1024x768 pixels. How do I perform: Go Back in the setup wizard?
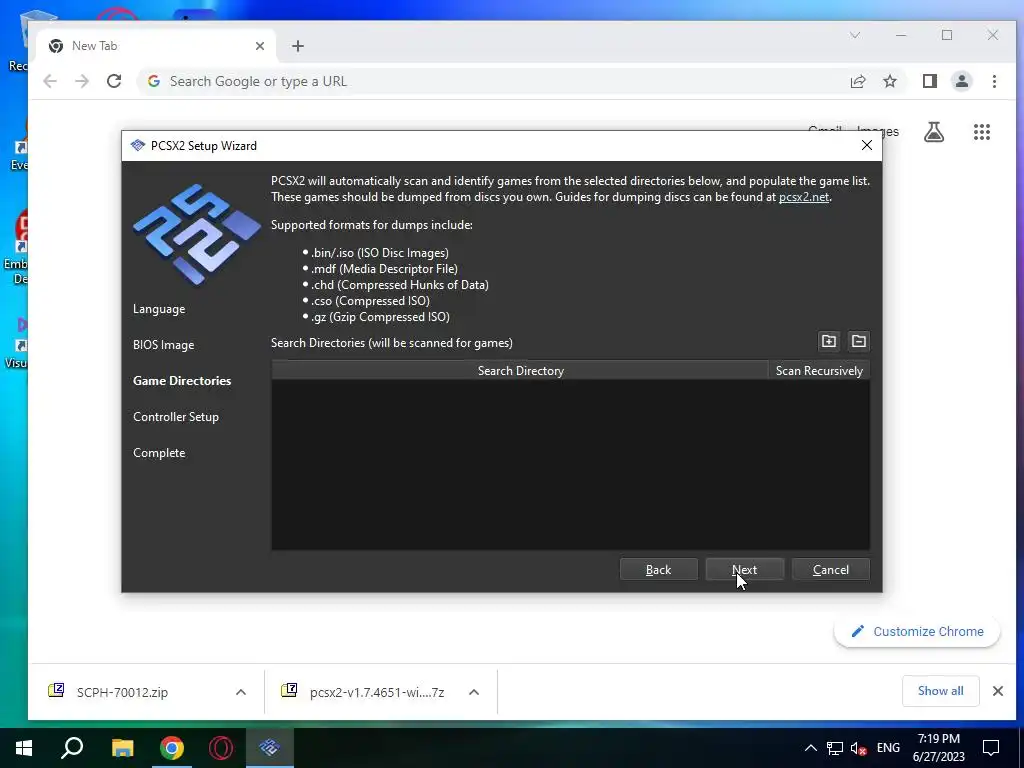tap(658, 569)
